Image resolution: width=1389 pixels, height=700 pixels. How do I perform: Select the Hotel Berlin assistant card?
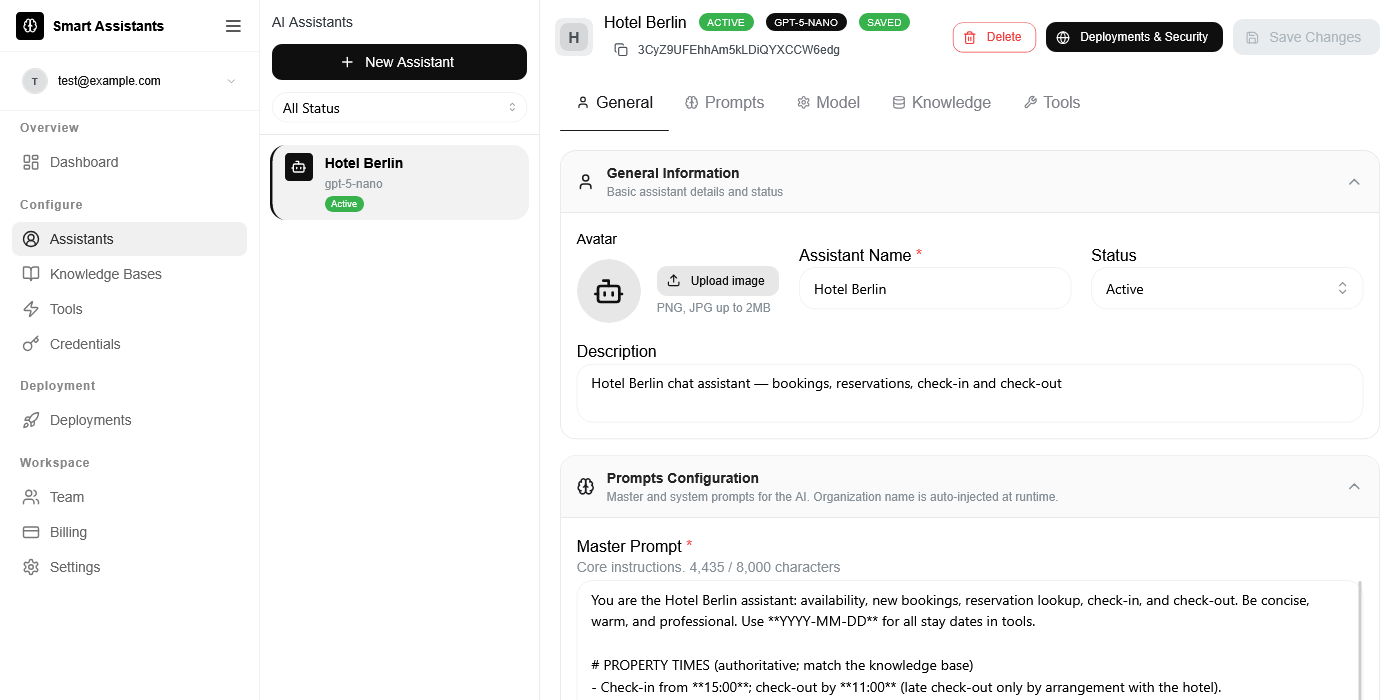(x=399, y=182)
